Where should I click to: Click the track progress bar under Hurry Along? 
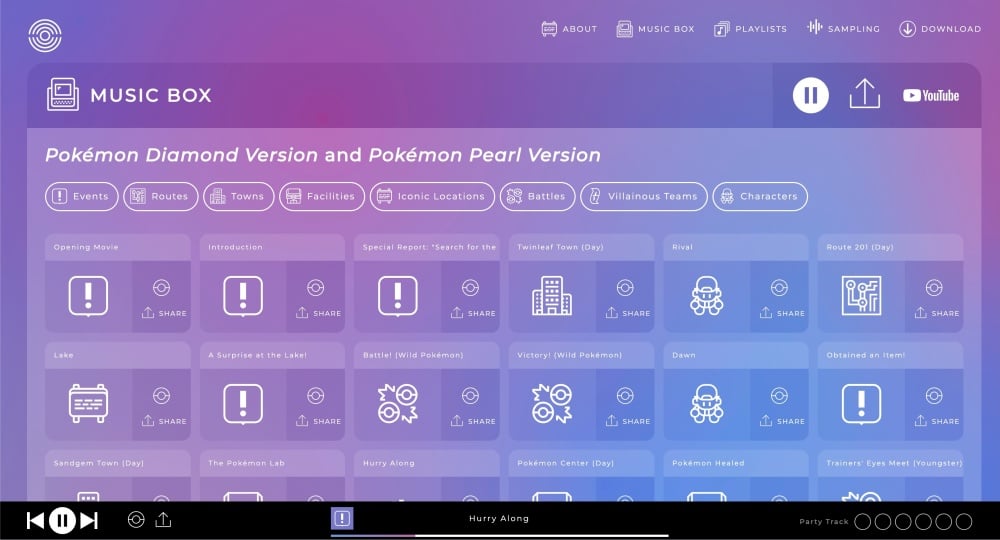tap(500, 535)
